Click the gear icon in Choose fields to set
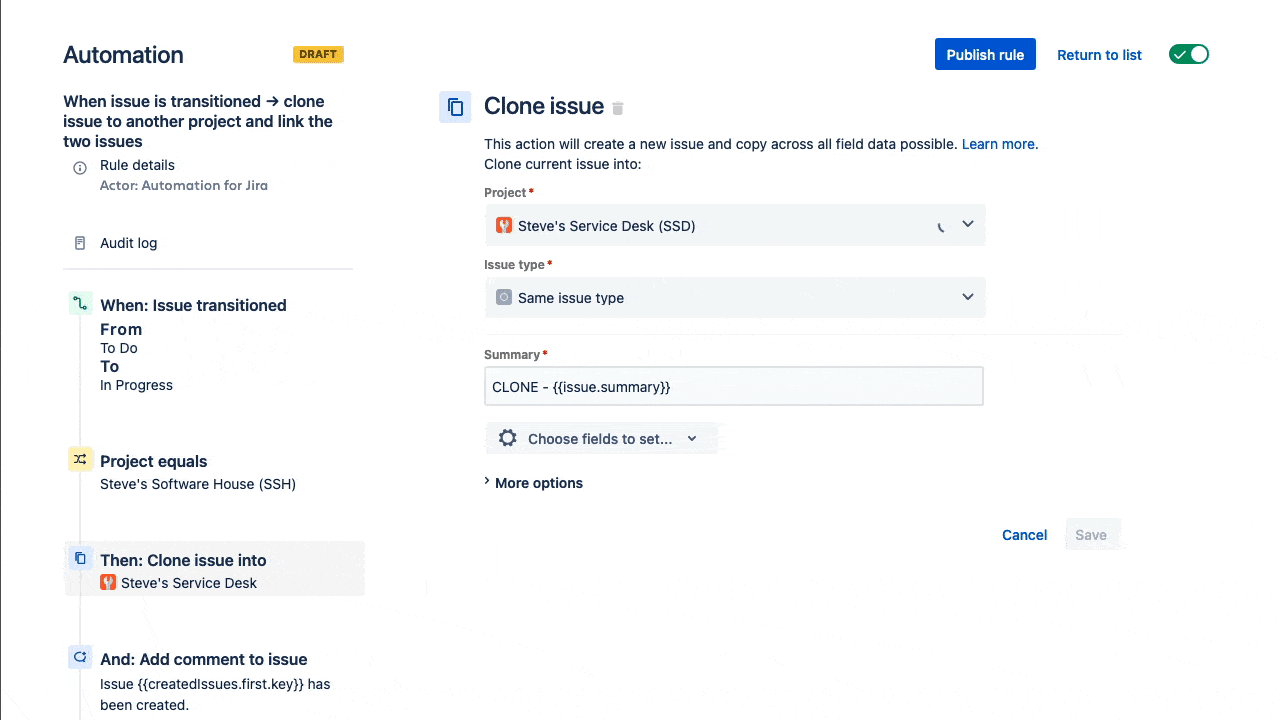Viewport: 1280px width, 720px height. click(x=508, y=439)
